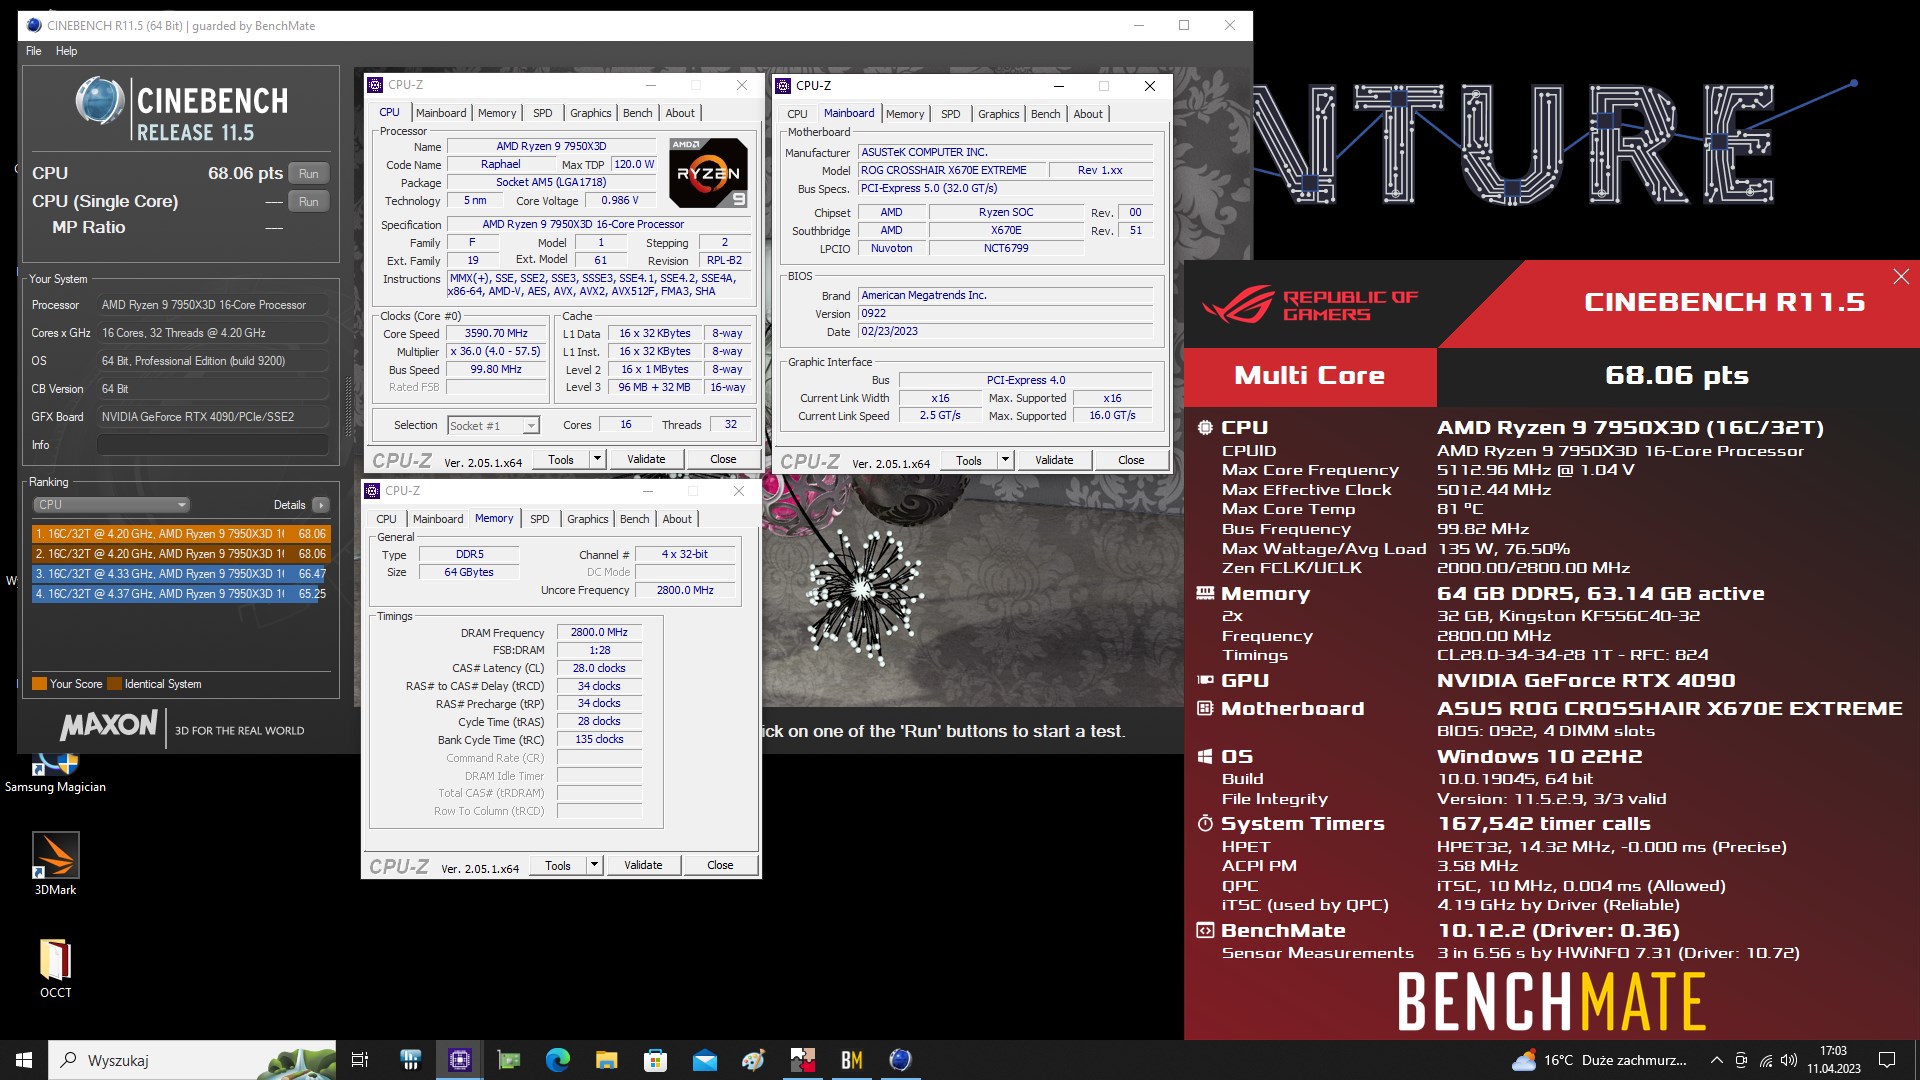Open the notification center icon

tap(1887, 1060)
